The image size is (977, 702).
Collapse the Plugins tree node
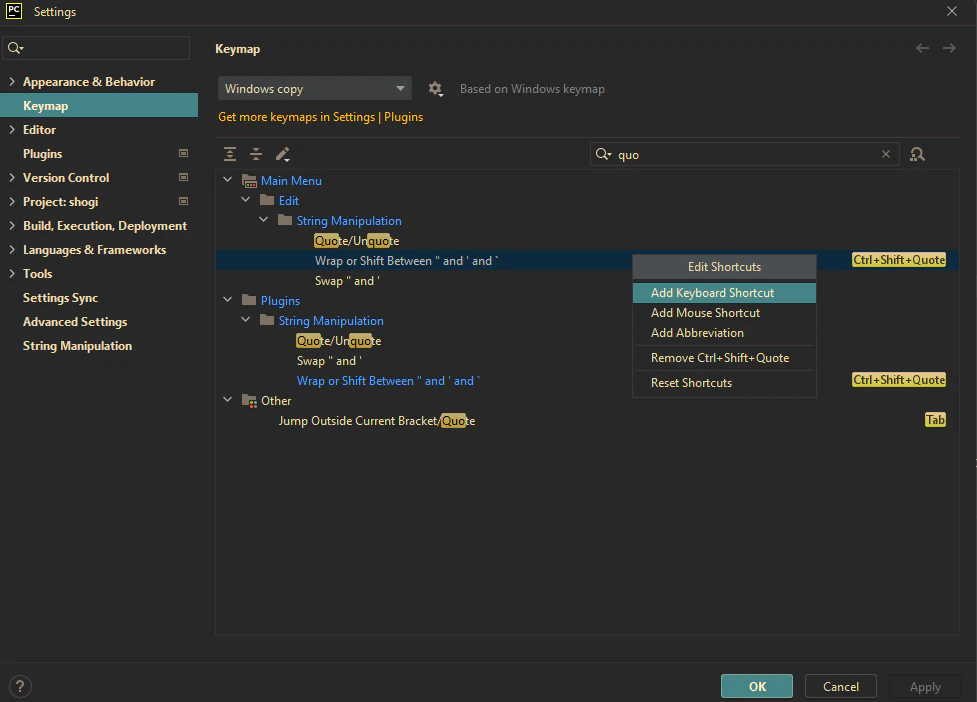click(x=227, y=300)
